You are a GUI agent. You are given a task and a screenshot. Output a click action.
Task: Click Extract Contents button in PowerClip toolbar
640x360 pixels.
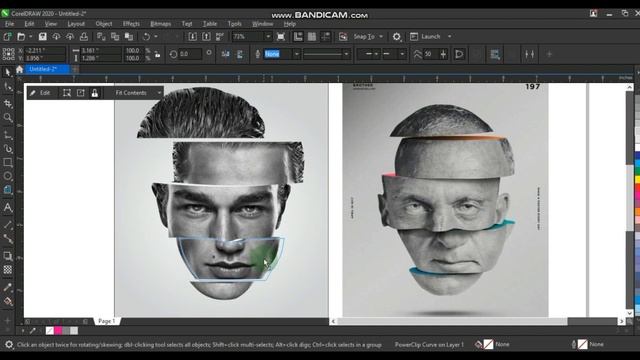81,93
